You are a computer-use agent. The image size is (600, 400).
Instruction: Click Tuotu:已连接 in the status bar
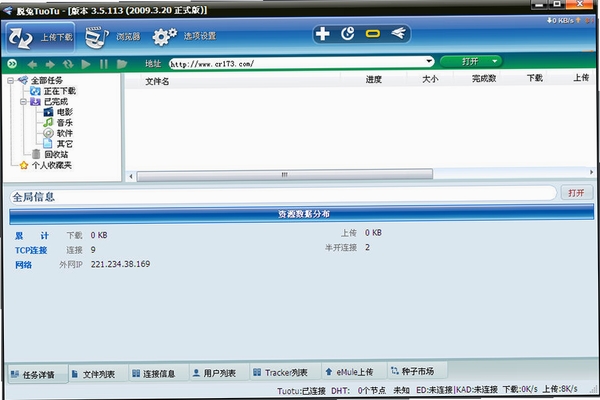[301, 391]
